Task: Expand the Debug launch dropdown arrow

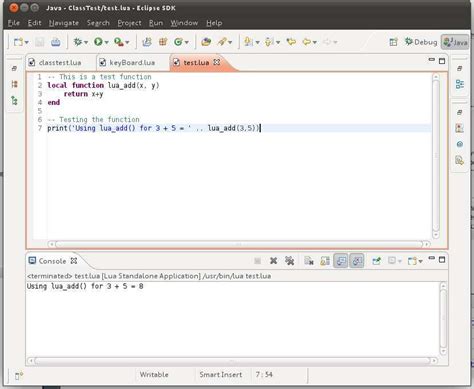Action: [x=86, y=42]
